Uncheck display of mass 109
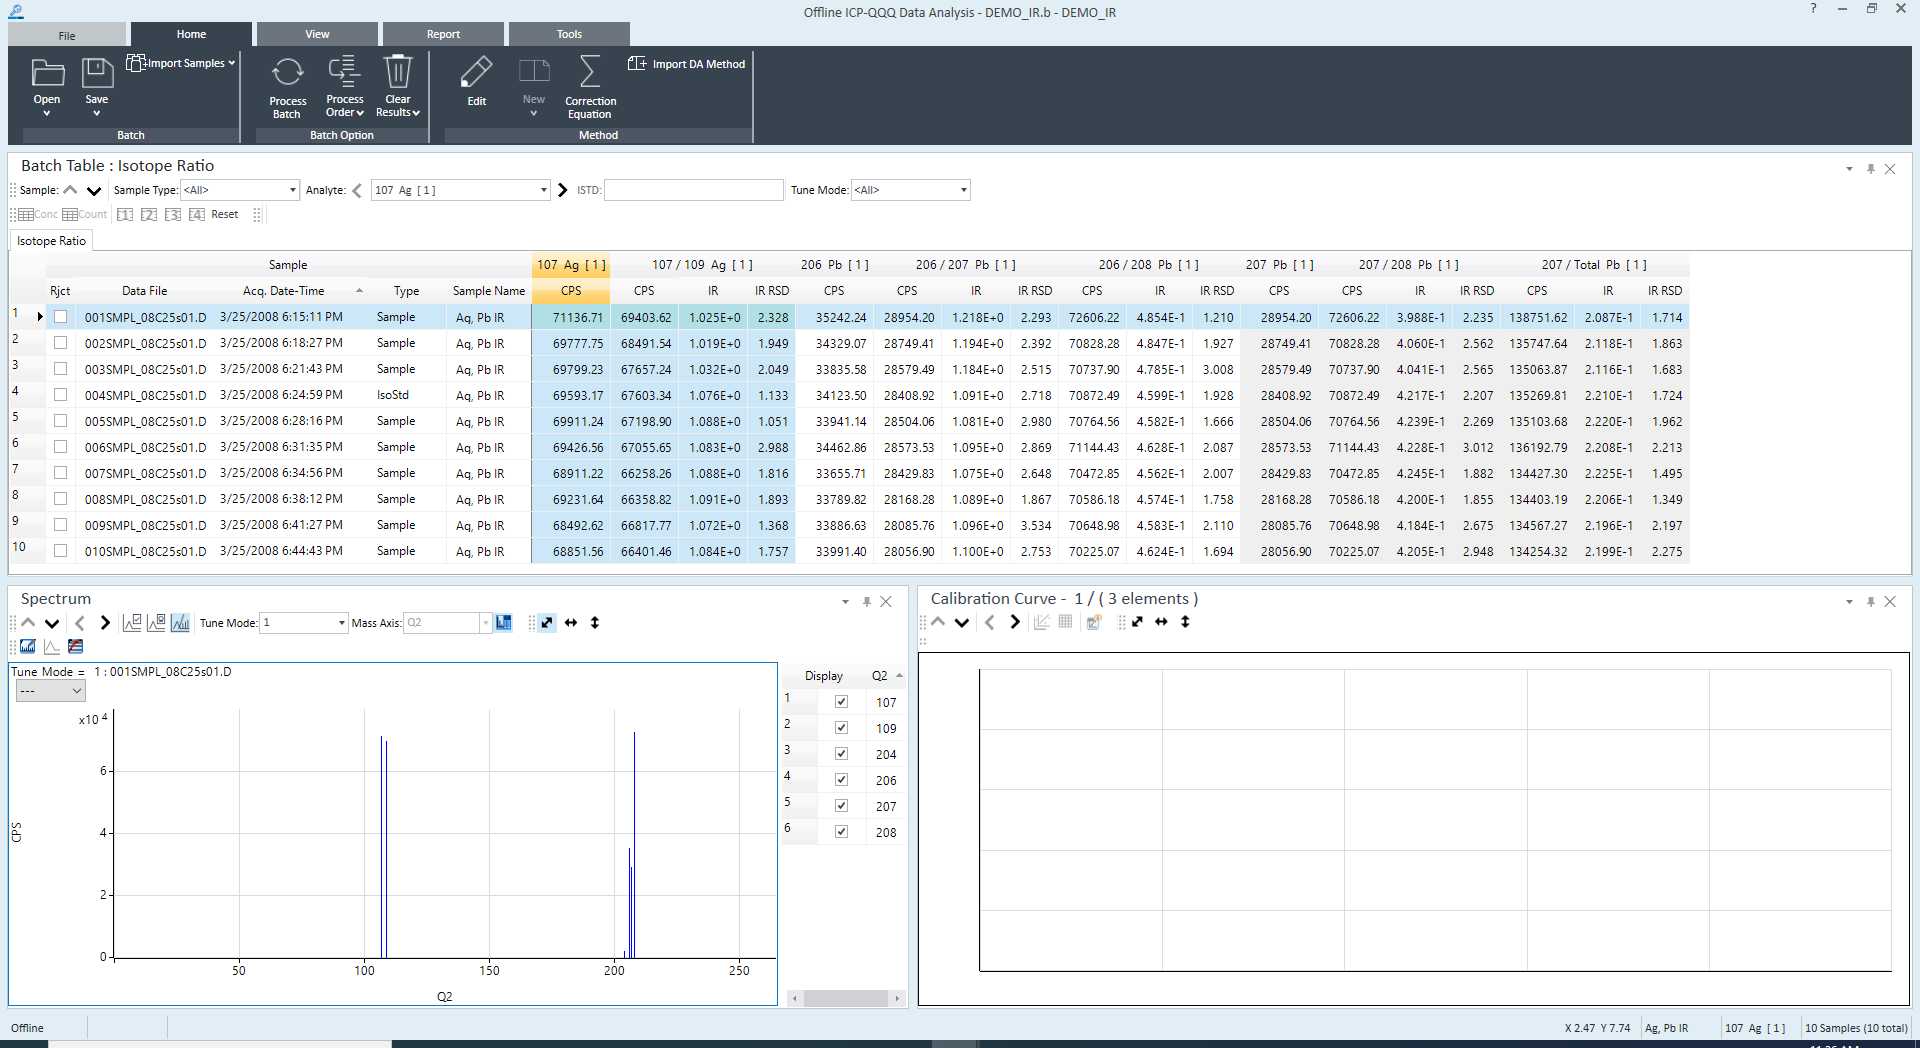Viewport: 1920px width, 1048px height. 841,728
